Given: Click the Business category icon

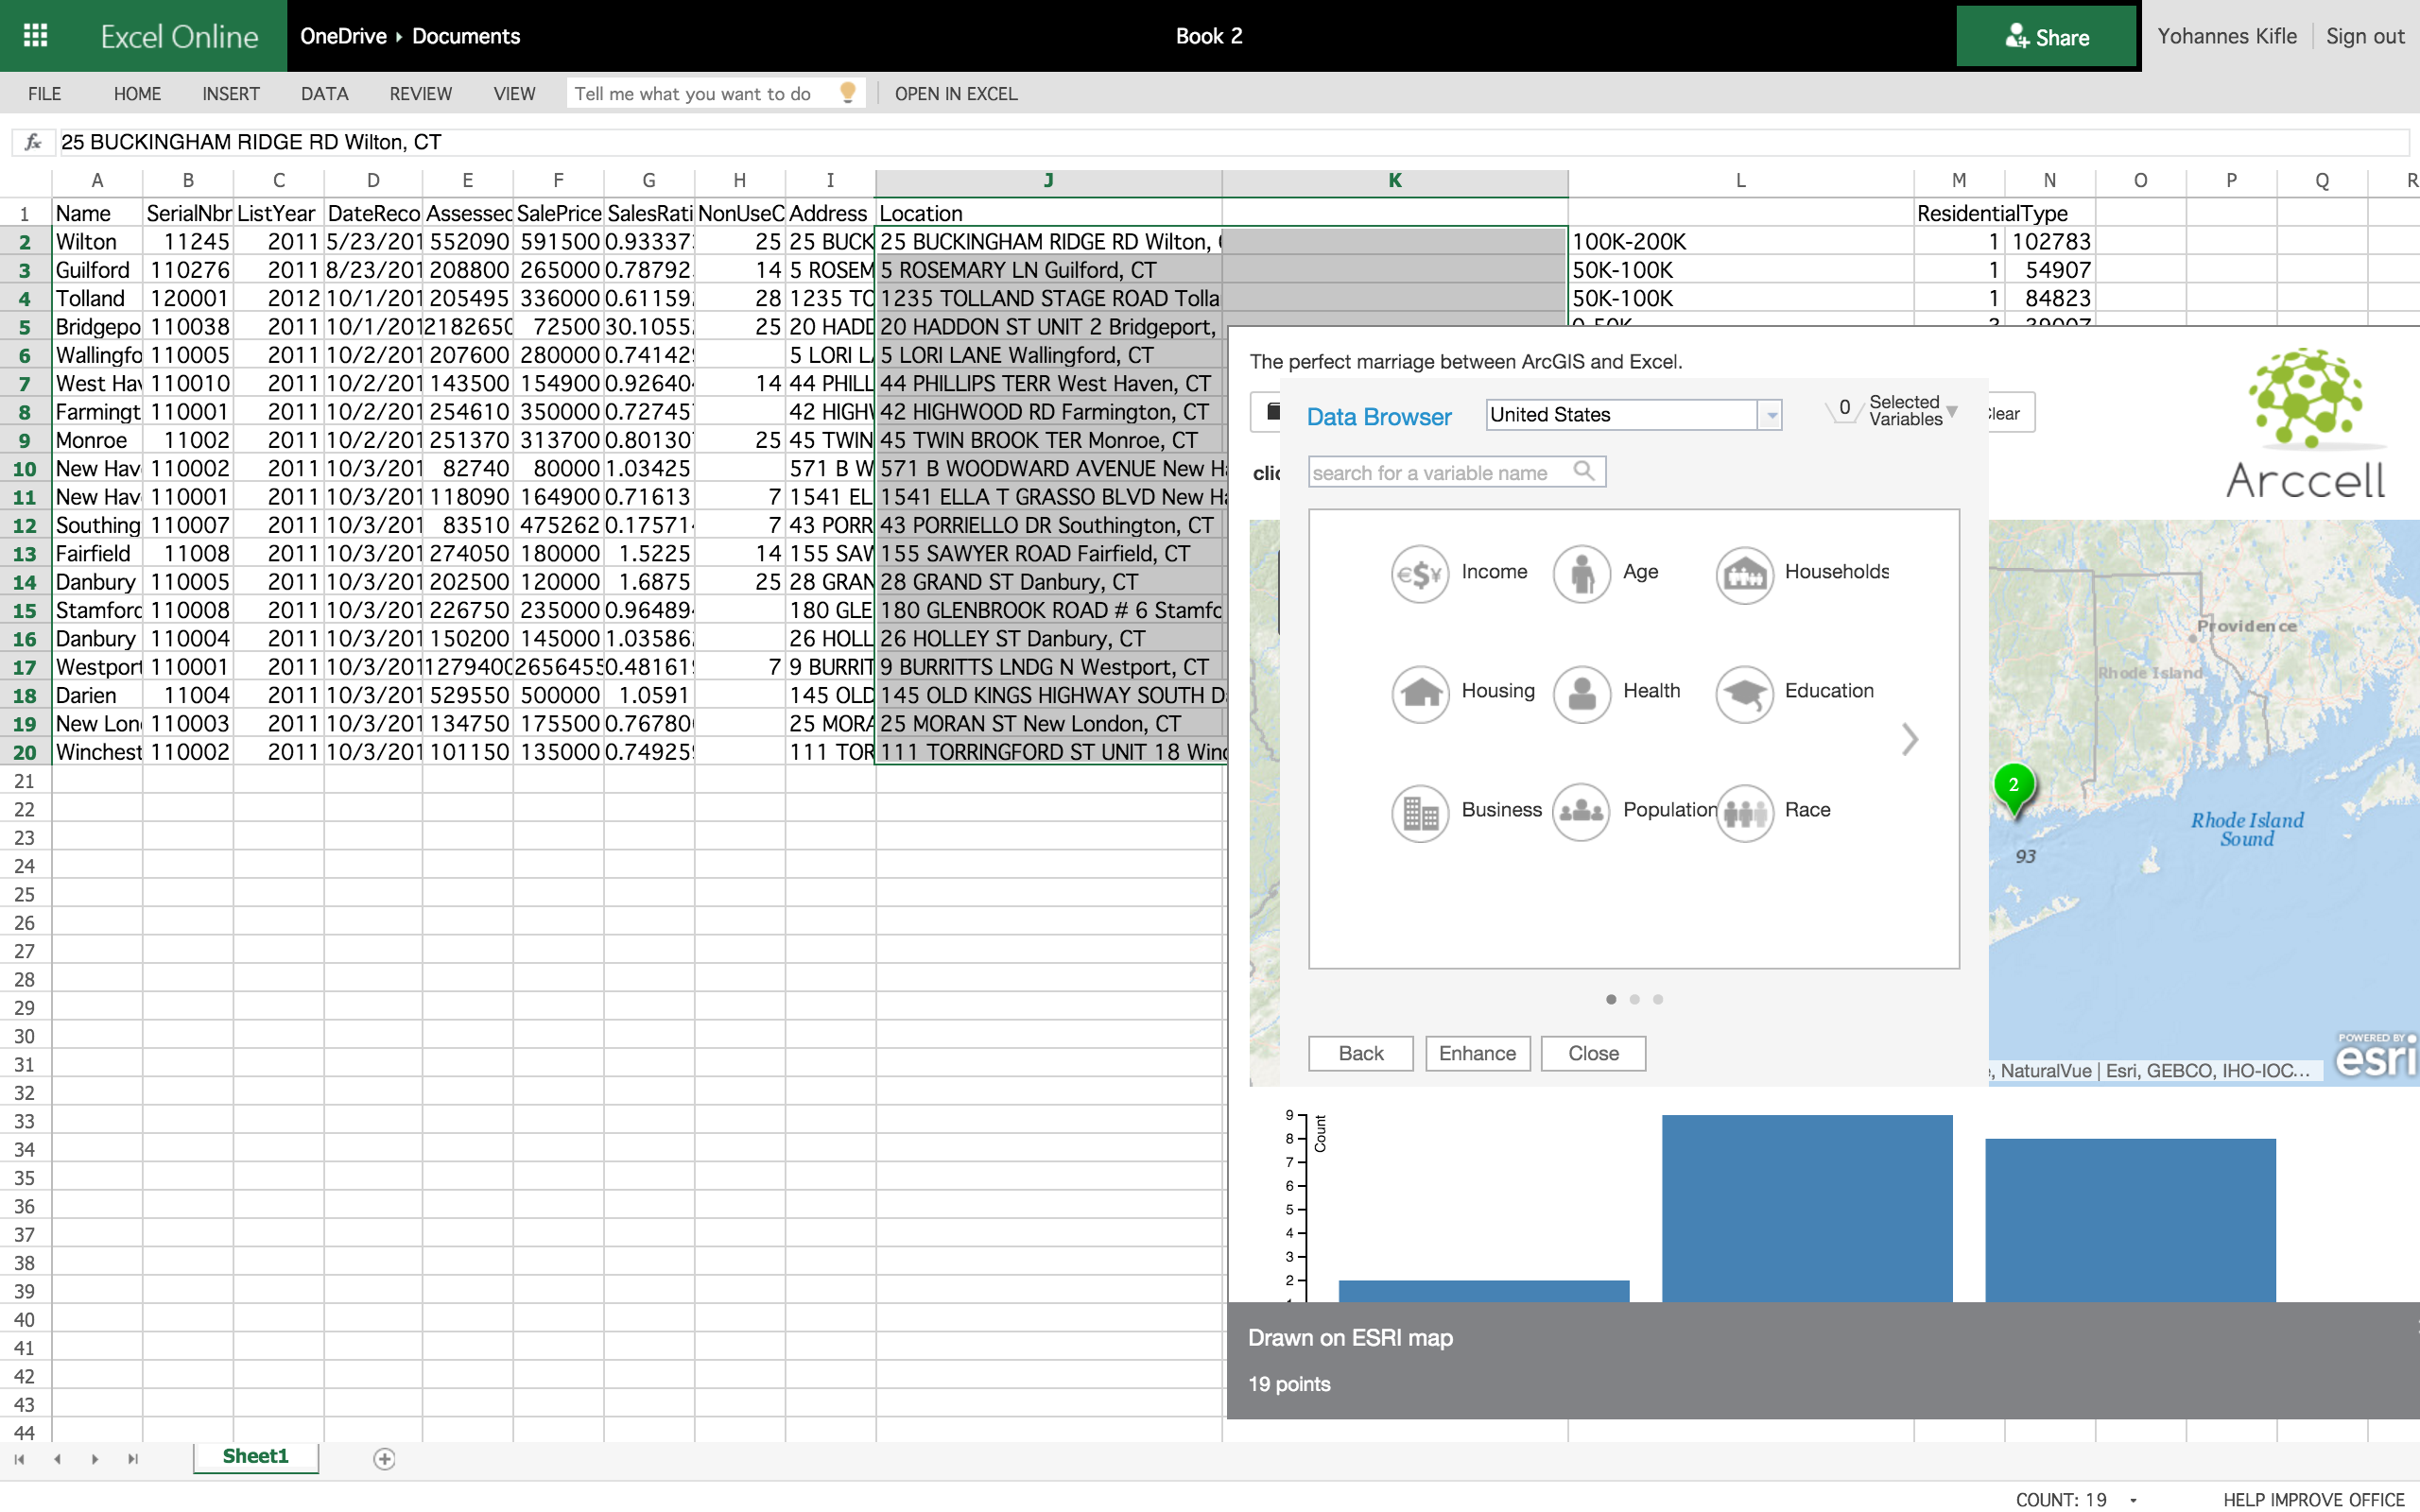Looking at the screenshot, I should click(x=1419, y=812).
